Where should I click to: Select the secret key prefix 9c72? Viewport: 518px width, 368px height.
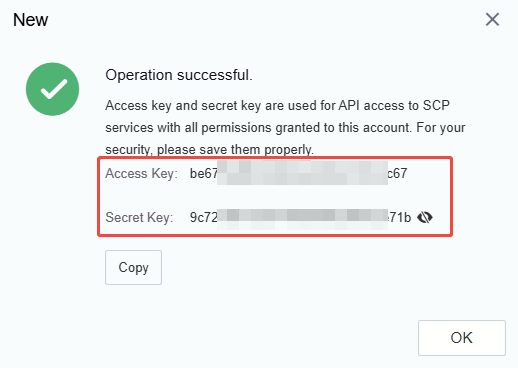(204, 217)
